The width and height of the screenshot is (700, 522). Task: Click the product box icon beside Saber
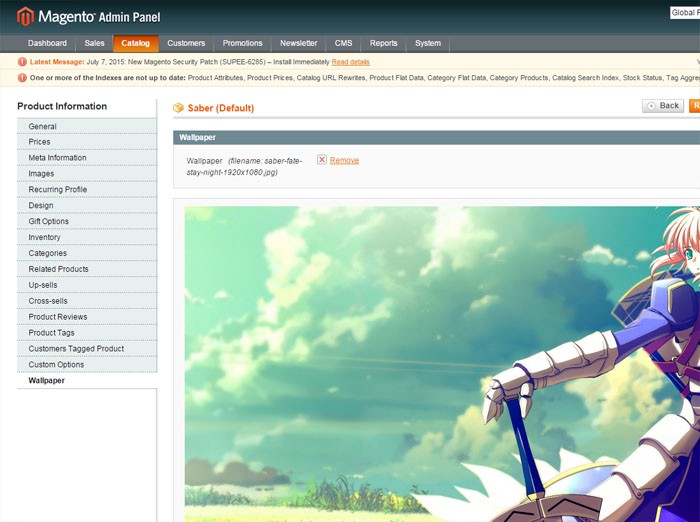pos(178,108)
